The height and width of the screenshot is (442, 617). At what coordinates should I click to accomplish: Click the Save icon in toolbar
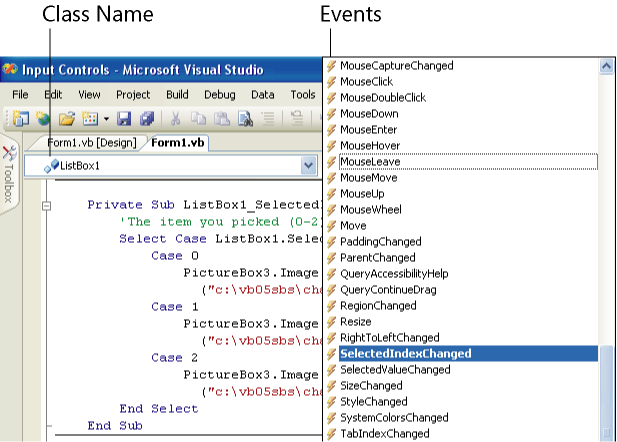coord(125,119)
